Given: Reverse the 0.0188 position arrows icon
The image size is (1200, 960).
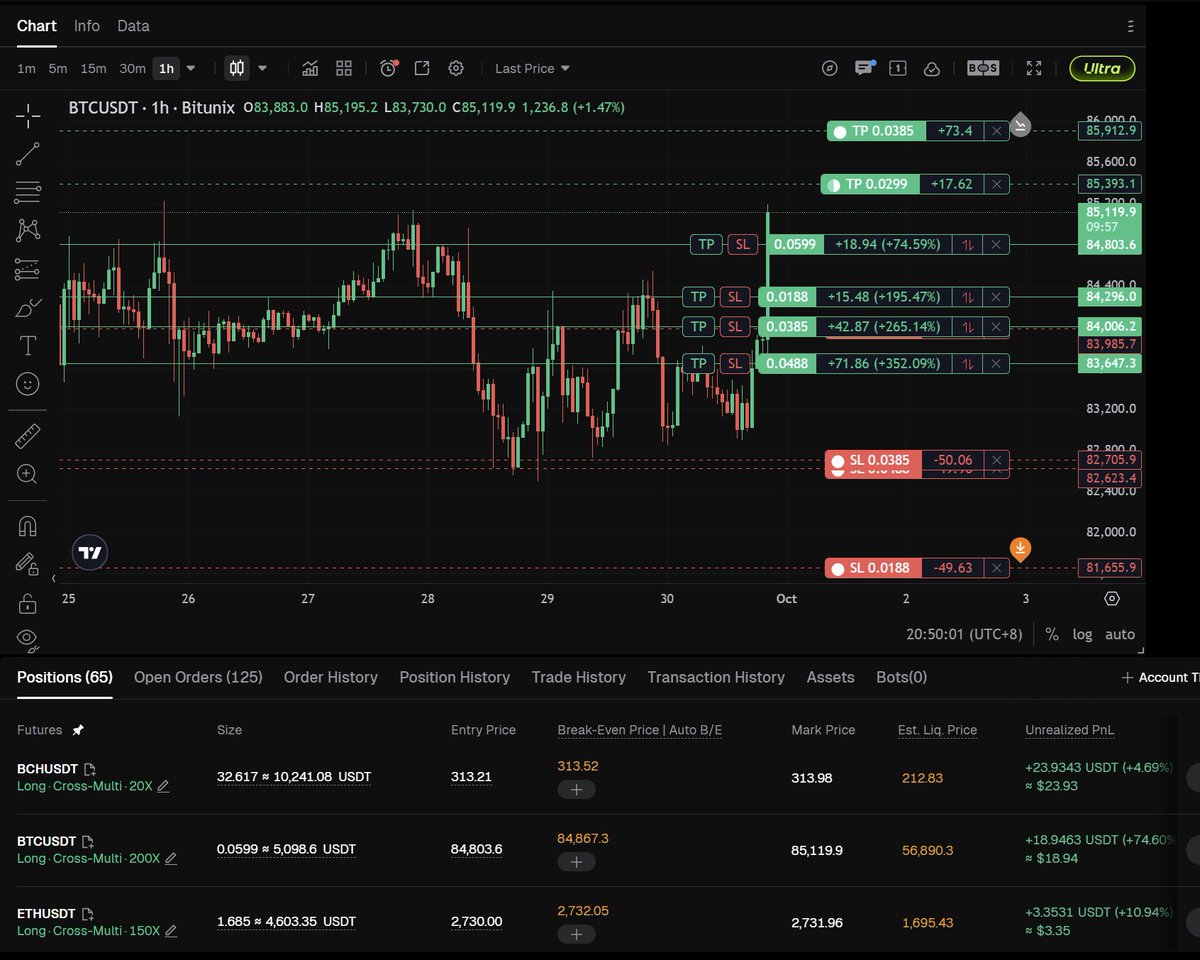Looking at the screenshot, I should pos(968,296).
